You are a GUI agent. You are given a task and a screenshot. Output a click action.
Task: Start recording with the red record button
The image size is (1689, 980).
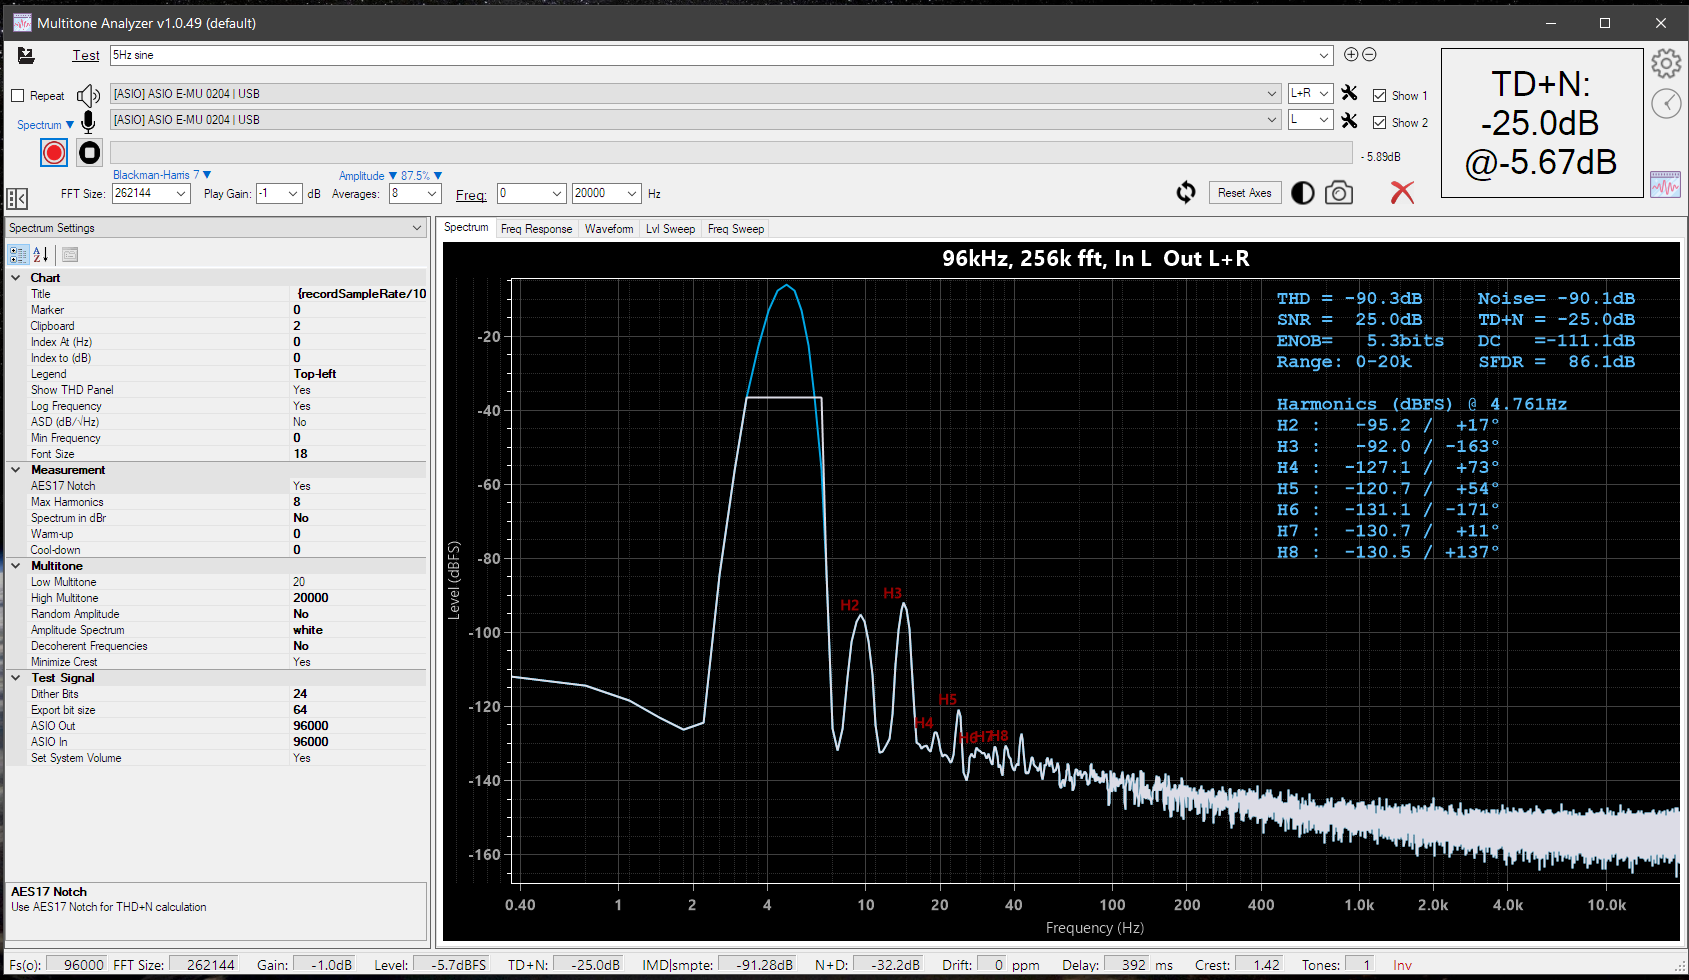click(54, 152)
